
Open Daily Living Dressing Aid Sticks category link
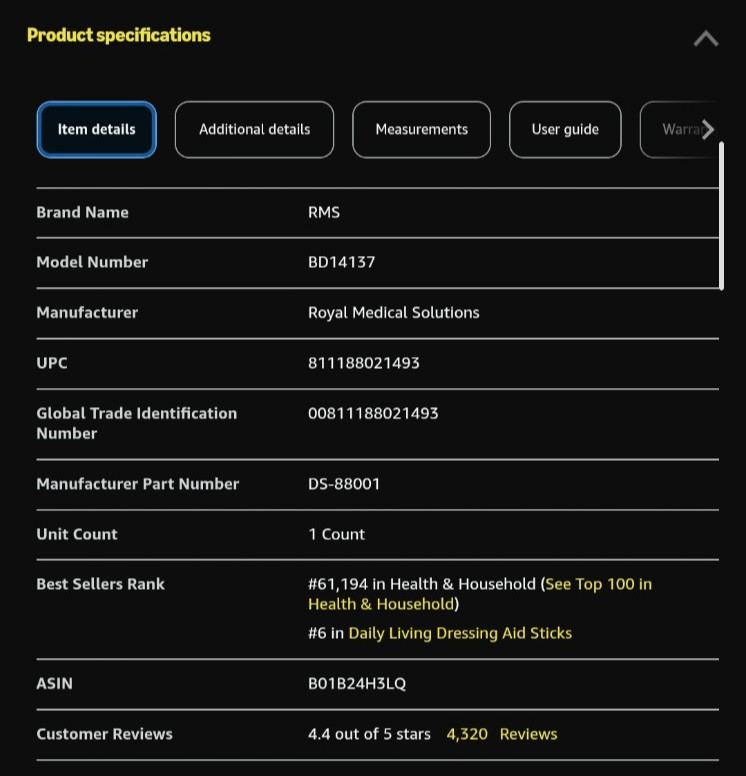pyautogui.click(x=460, y=633)
